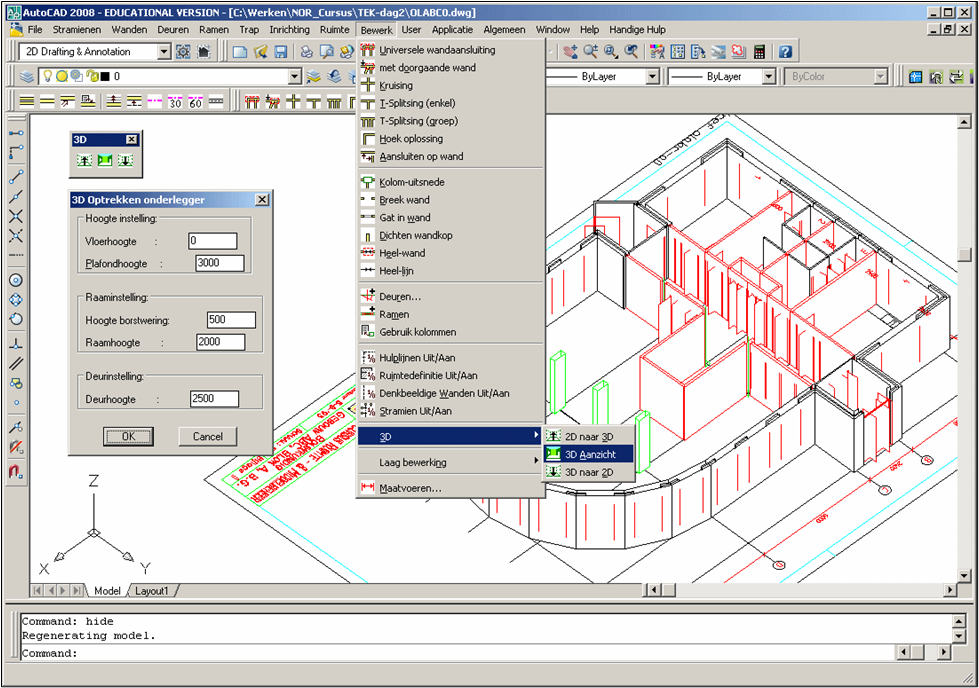Switch to the Layout1 tab
This screenshot has width=979, height=688.
(152, 591)
